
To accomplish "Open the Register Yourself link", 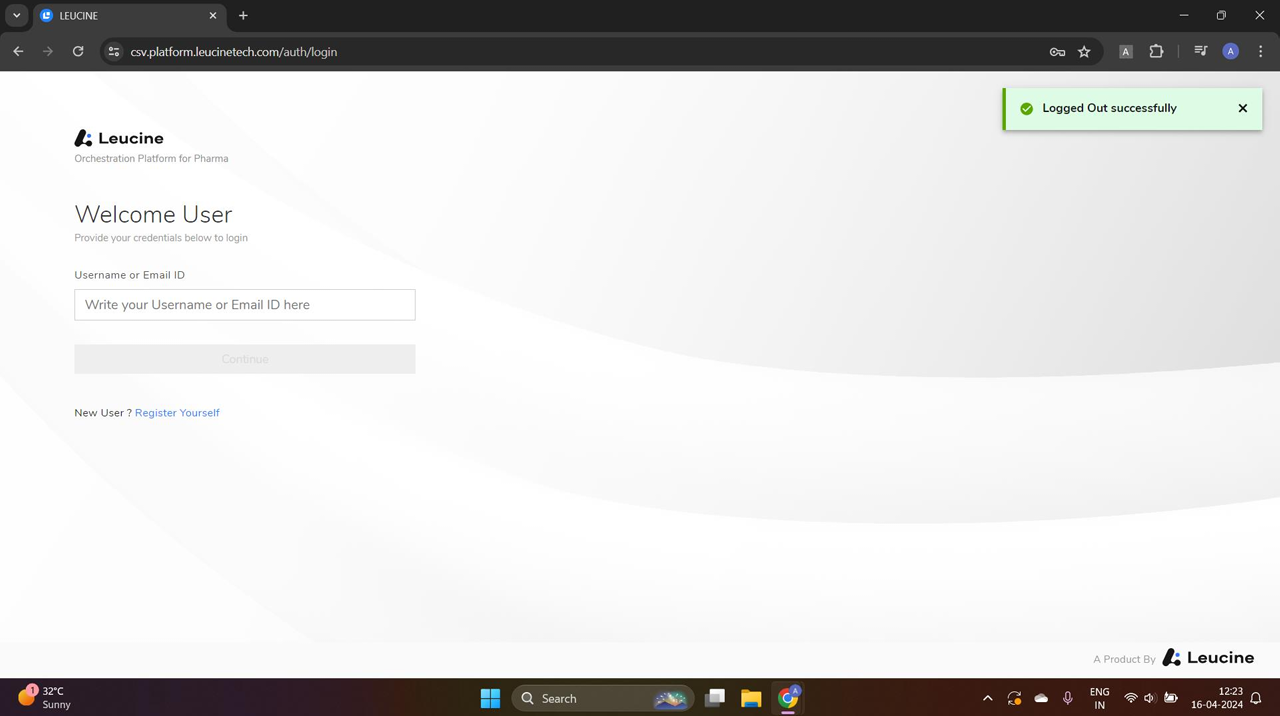I will [177, 413].
